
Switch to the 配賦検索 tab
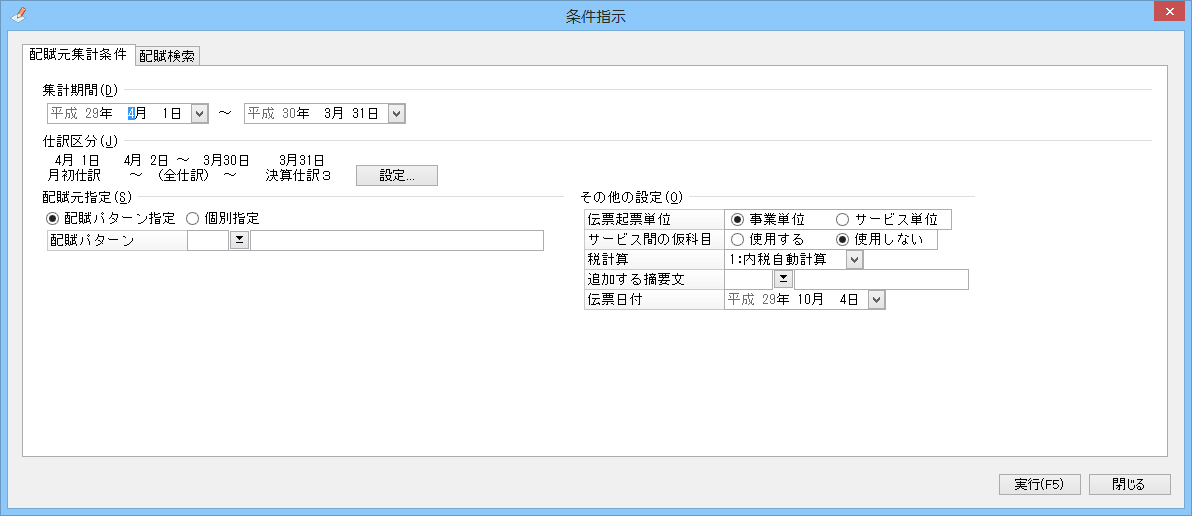click(x=167, y=56)
